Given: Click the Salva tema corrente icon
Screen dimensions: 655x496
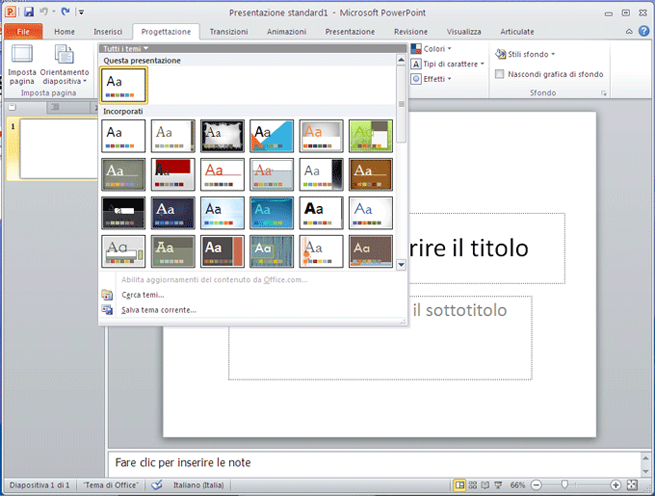Looking at the screenshot, I should point(107,310).
